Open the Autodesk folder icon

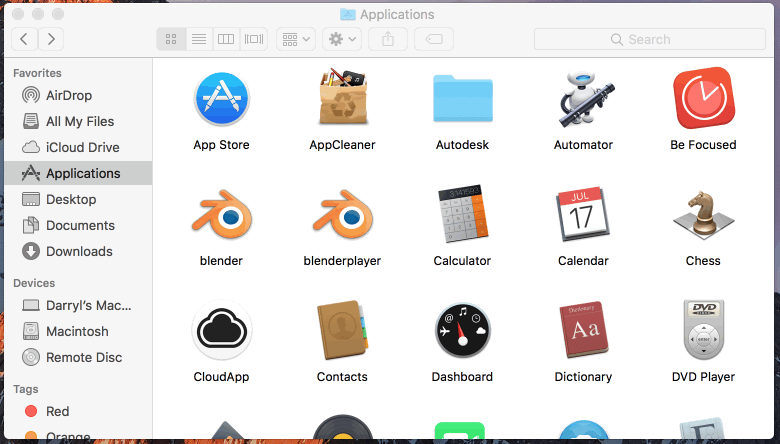(x=463, y=98)
